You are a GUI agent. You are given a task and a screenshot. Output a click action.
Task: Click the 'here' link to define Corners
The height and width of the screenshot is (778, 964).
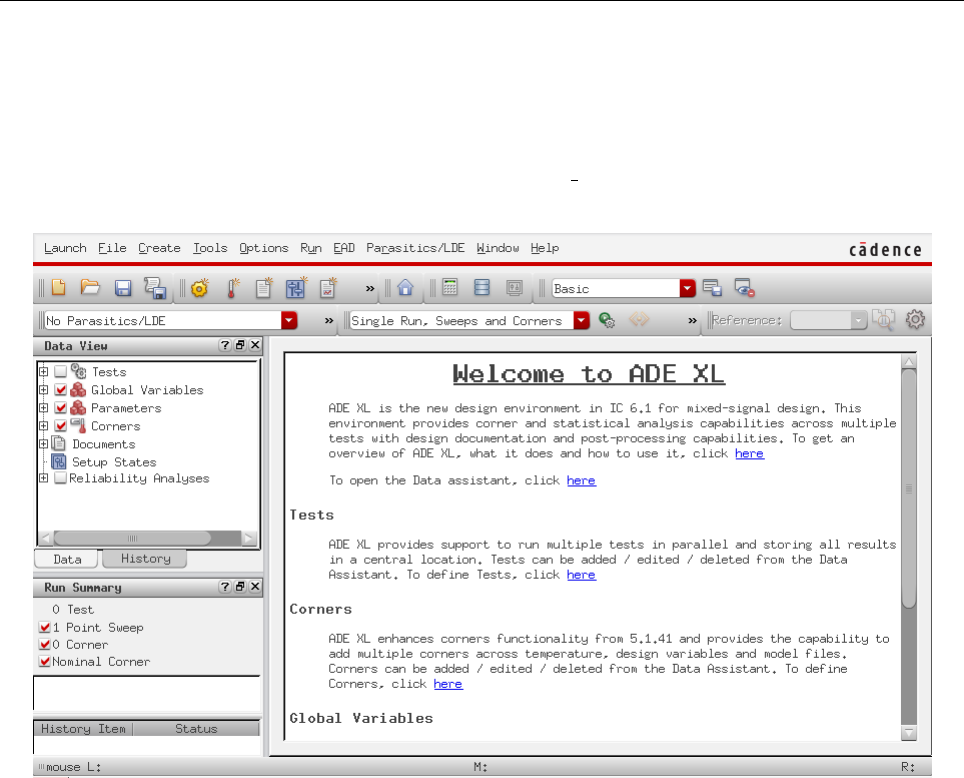tap(448, 684)
